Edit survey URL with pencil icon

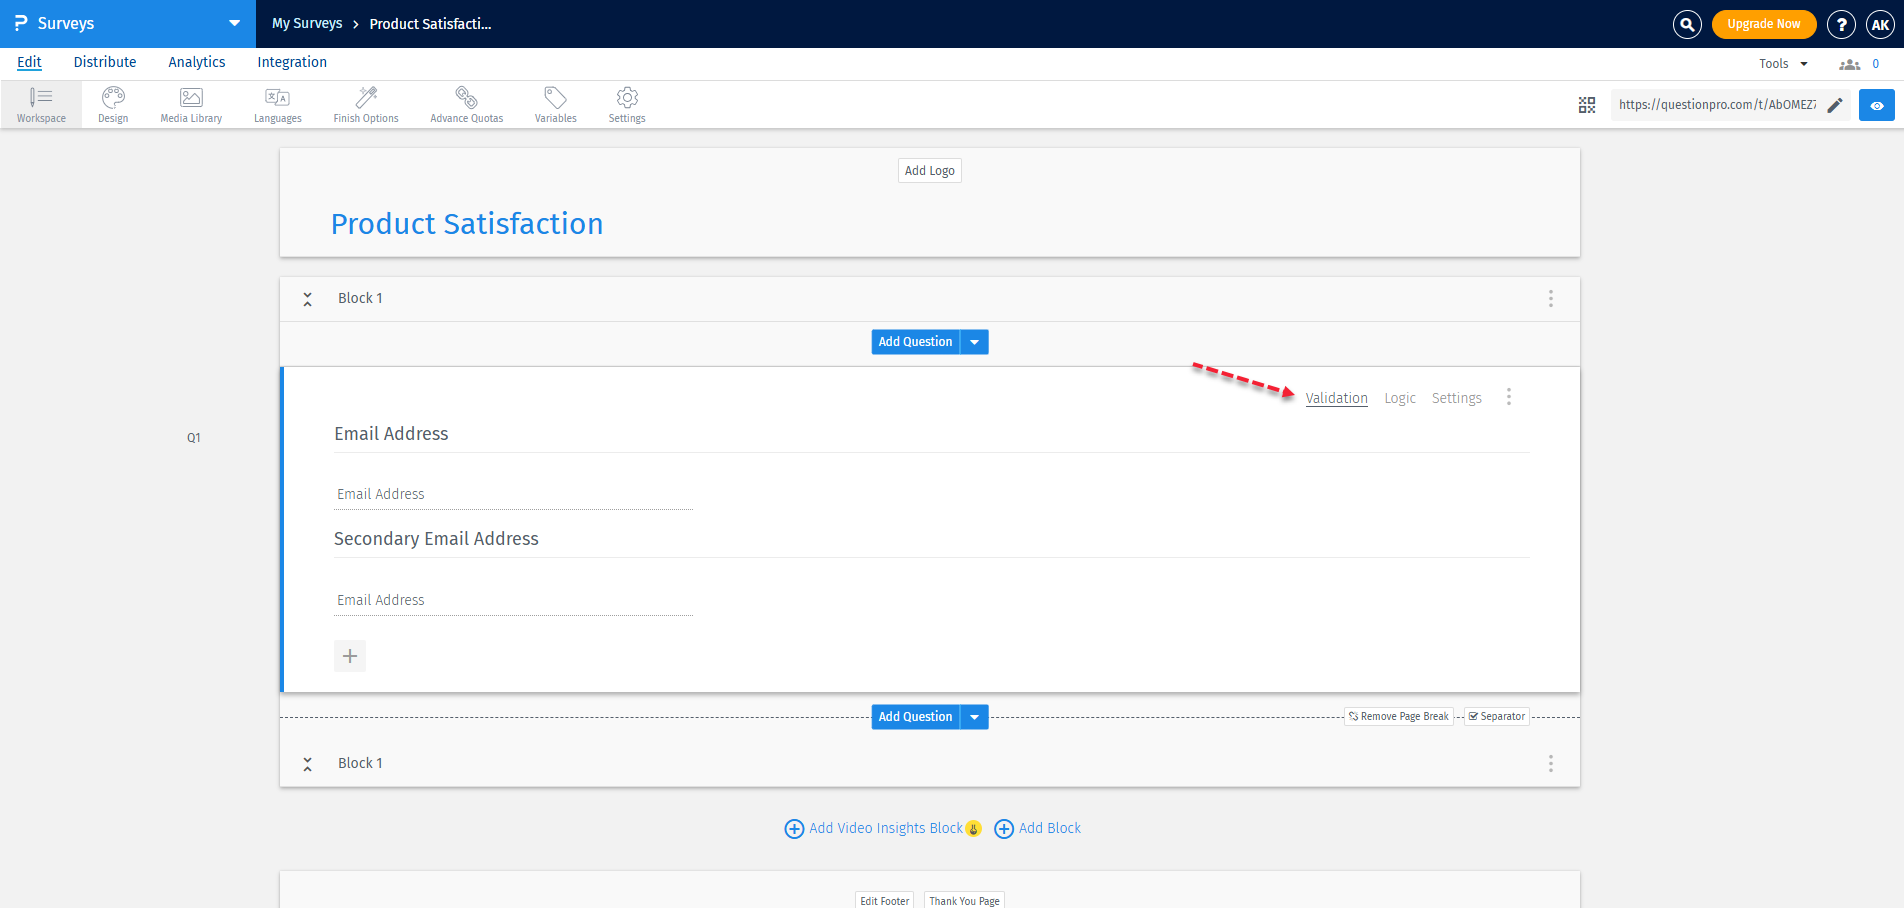pos(1835,105)
